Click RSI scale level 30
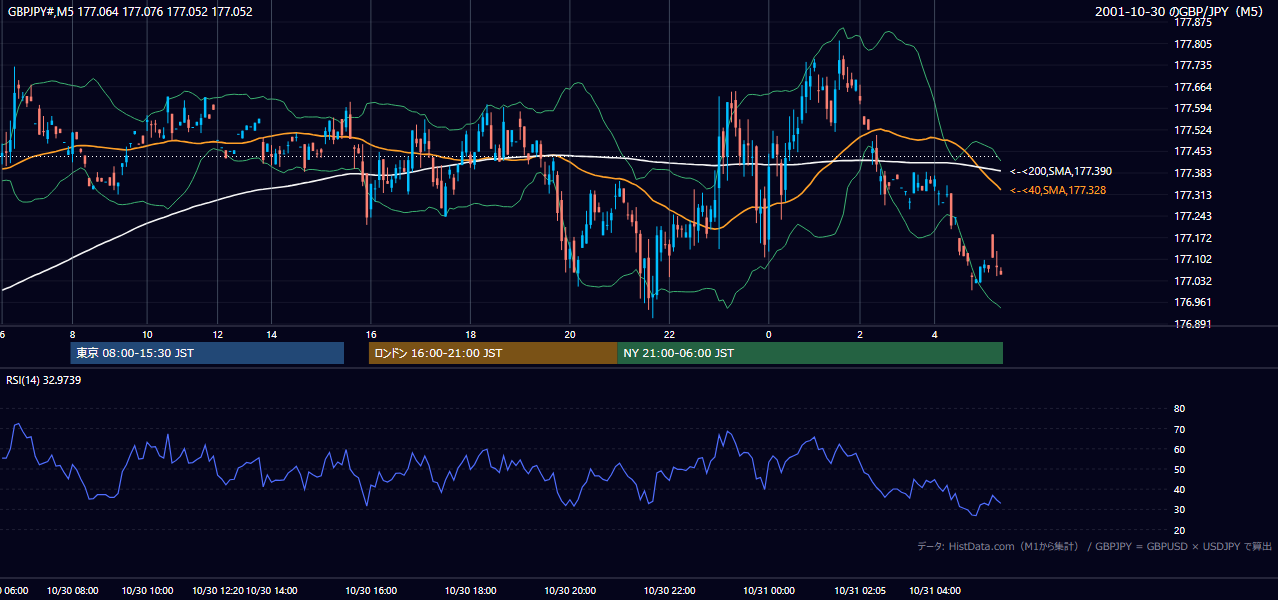Viewport: 1278px width, 600px height. 1179,510
